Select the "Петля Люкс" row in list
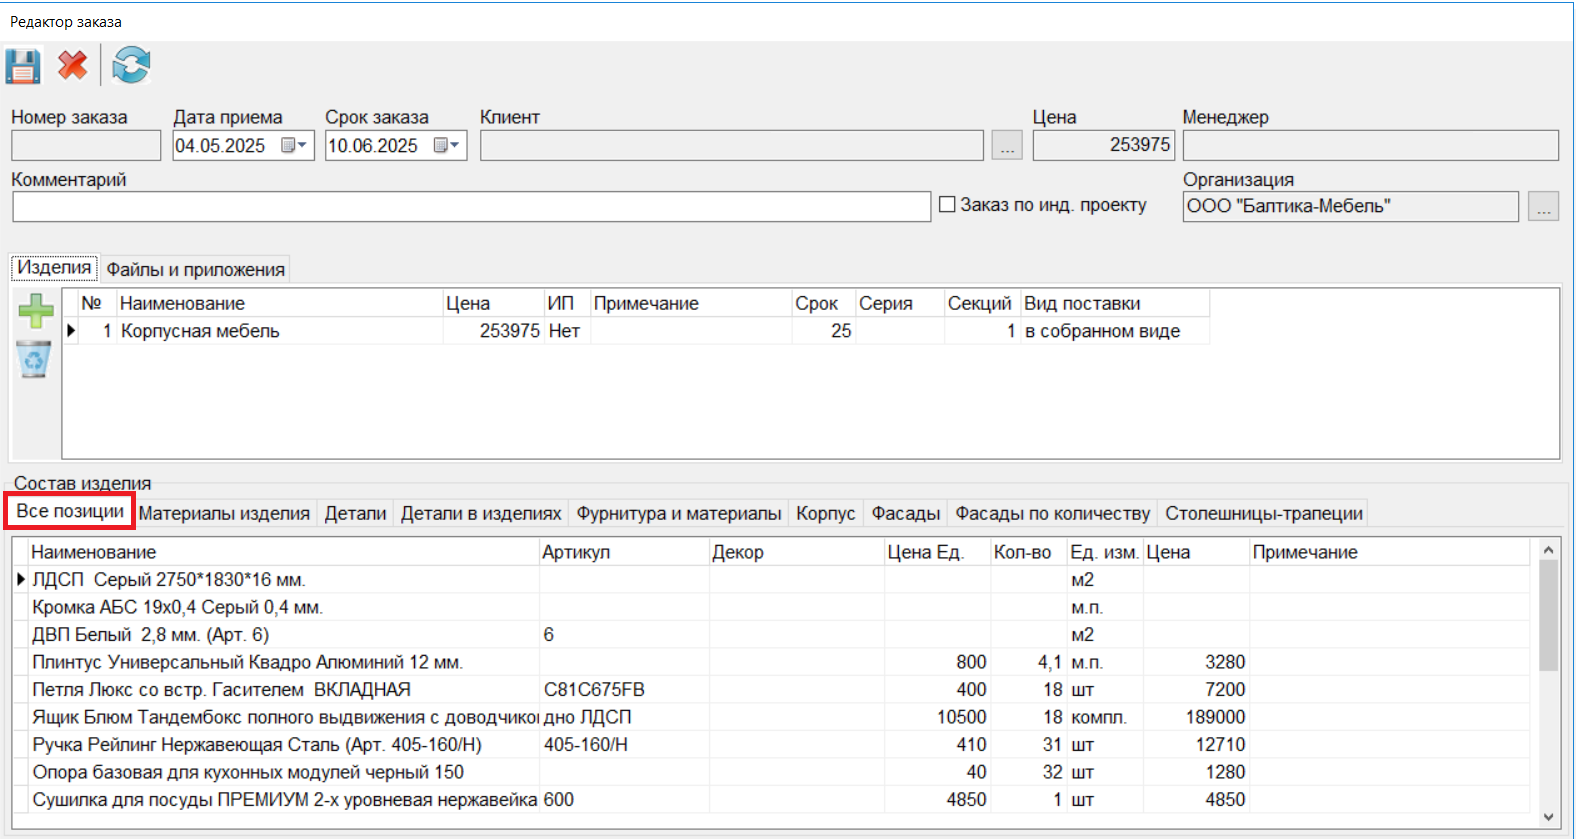Image resolution: width=1576 pixels, height=839 pixels. click(x=221, y=690)
